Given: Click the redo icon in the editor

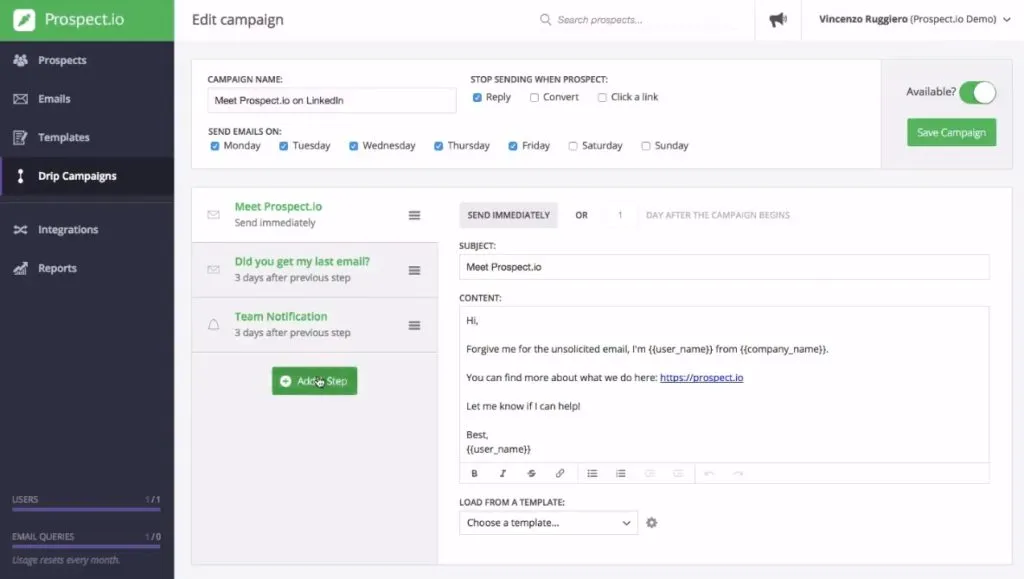Looking at the screenshot, I should 738,473.
